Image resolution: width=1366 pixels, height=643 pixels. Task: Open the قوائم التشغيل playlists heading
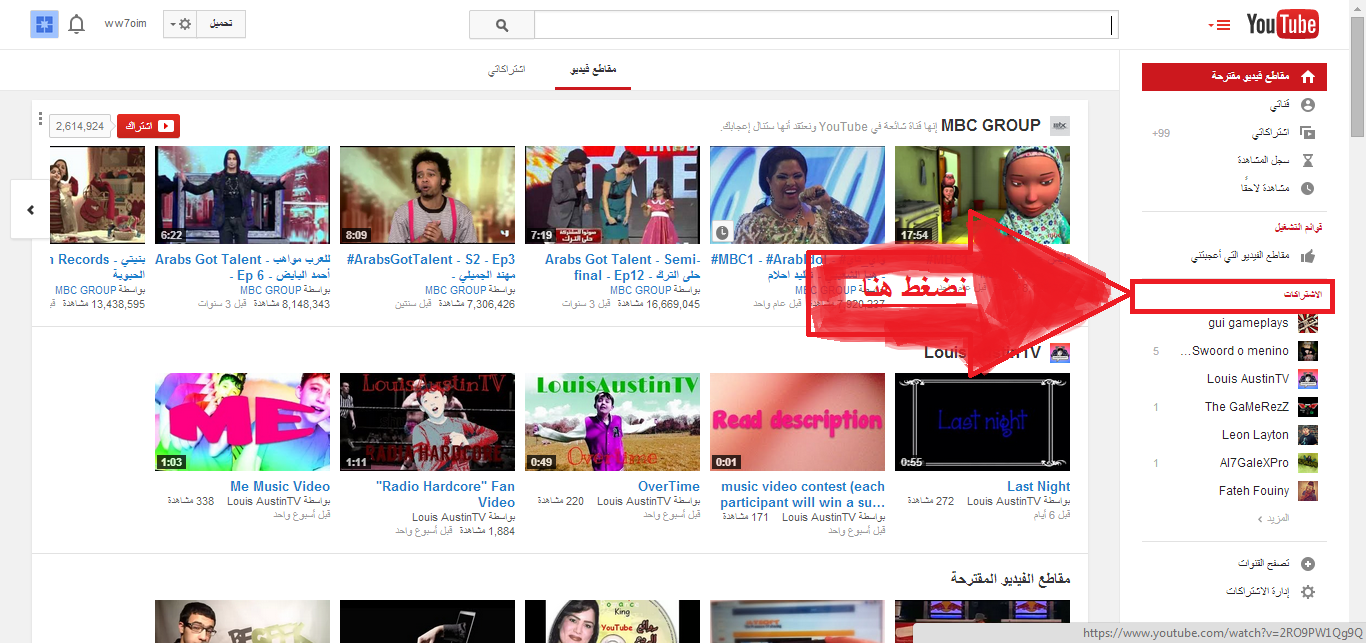point(1299,228)
